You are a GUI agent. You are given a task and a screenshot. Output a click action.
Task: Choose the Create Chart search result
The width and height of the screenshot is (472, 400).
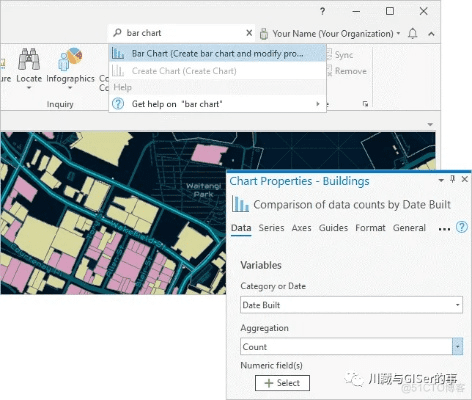click(217, 71)
